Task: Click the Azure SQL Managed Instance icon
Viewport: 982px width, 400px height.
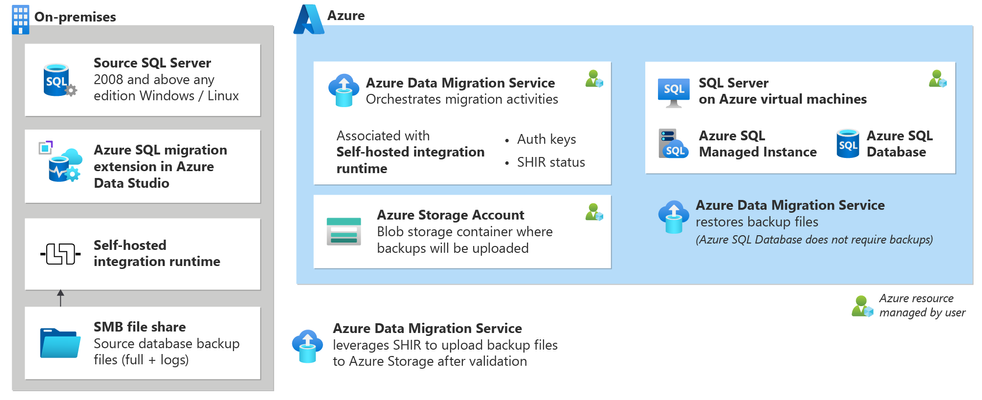Action: pos(673,143)
